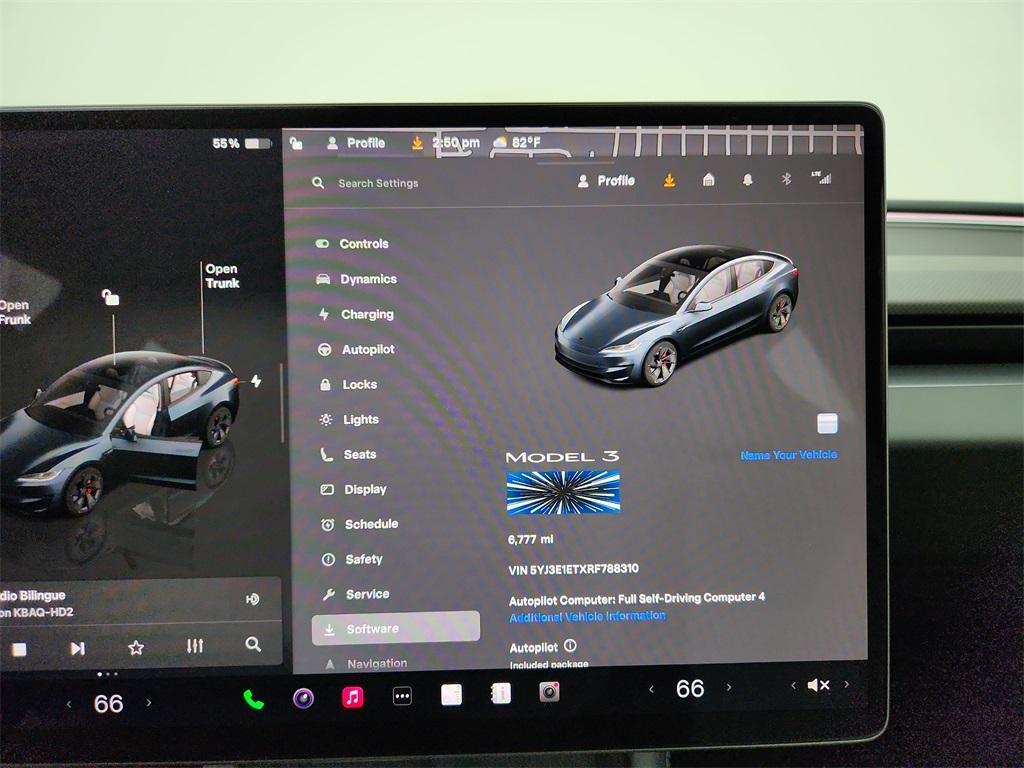Open Display settings
Image resolution: width=1024 pixels, height=768 pixels.
click(353, 489)
